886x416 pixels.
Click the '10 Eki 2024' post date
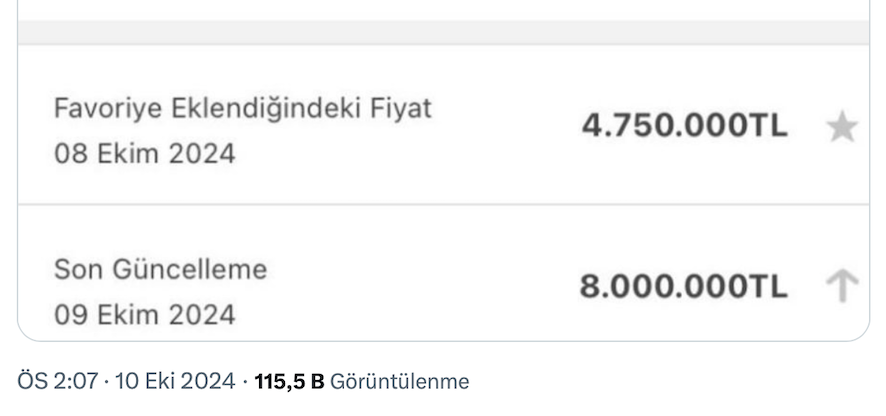pos(175,381)
